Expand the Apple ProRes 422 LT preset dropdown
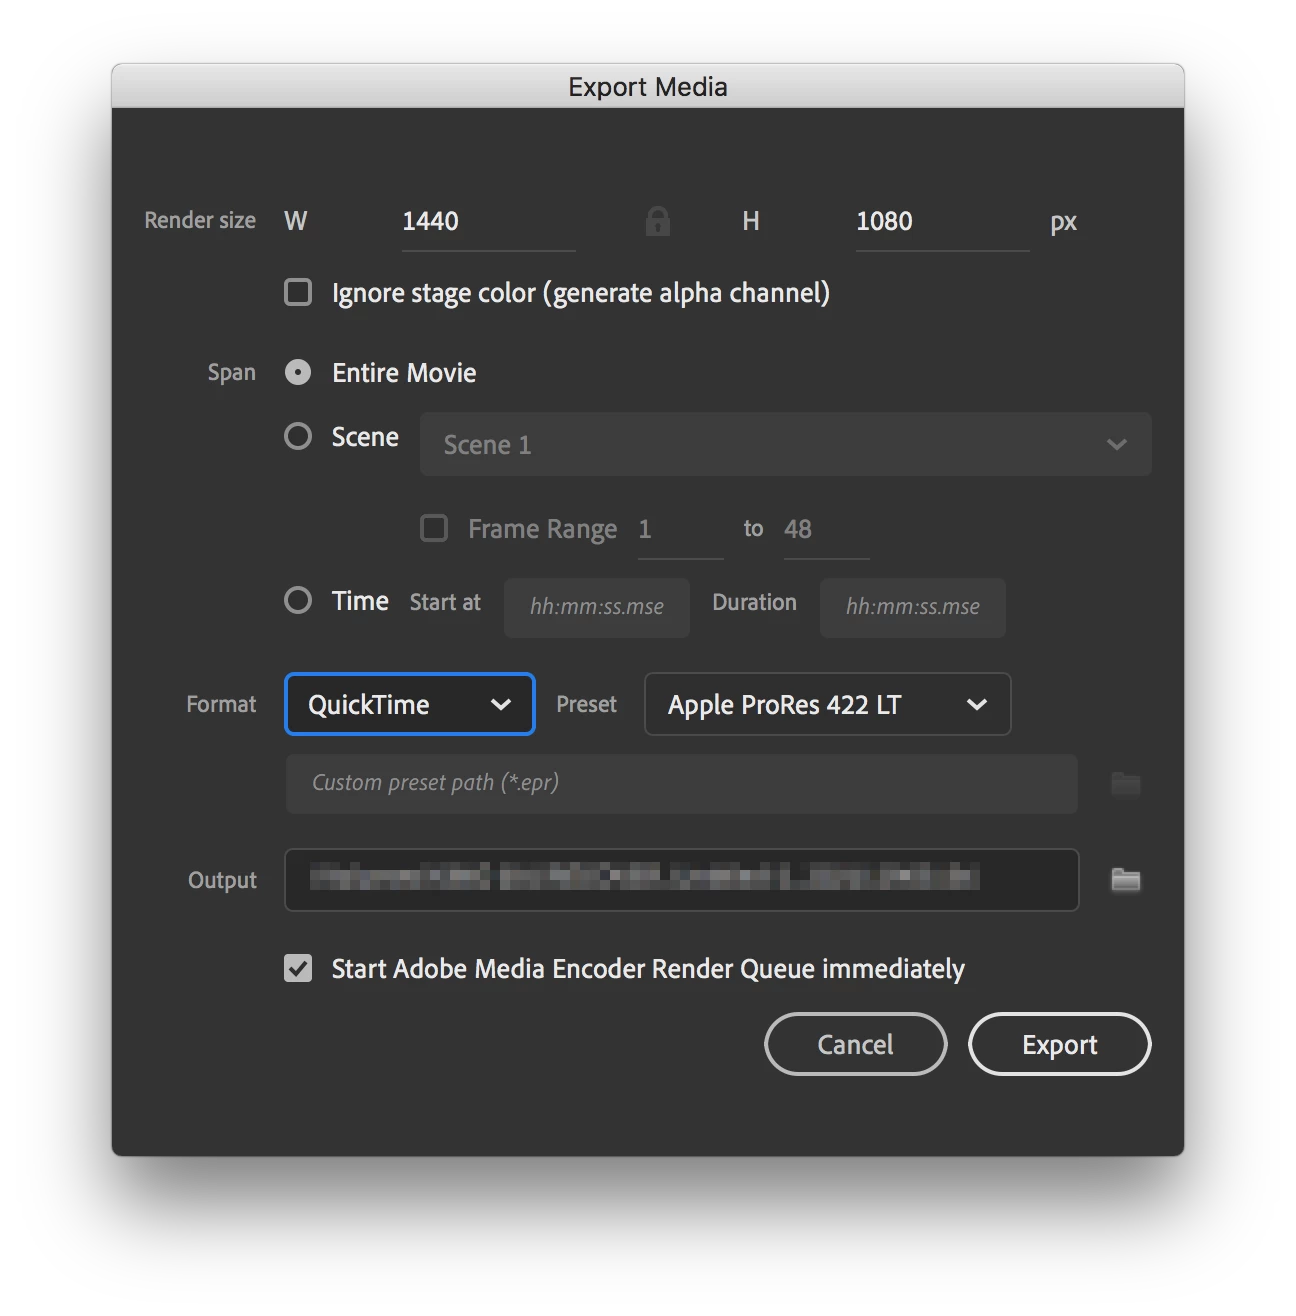 (x=828, y=704)
